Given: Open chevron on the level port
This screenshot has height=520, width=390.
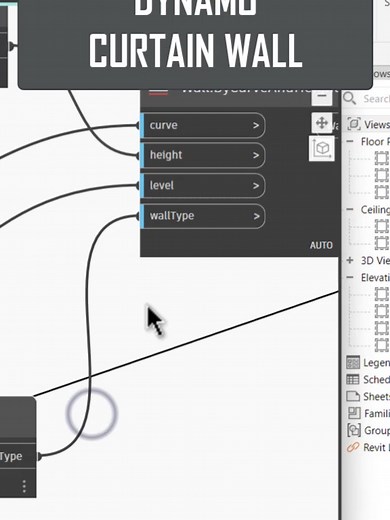Looking at the screenshot, I should [256, 186].
